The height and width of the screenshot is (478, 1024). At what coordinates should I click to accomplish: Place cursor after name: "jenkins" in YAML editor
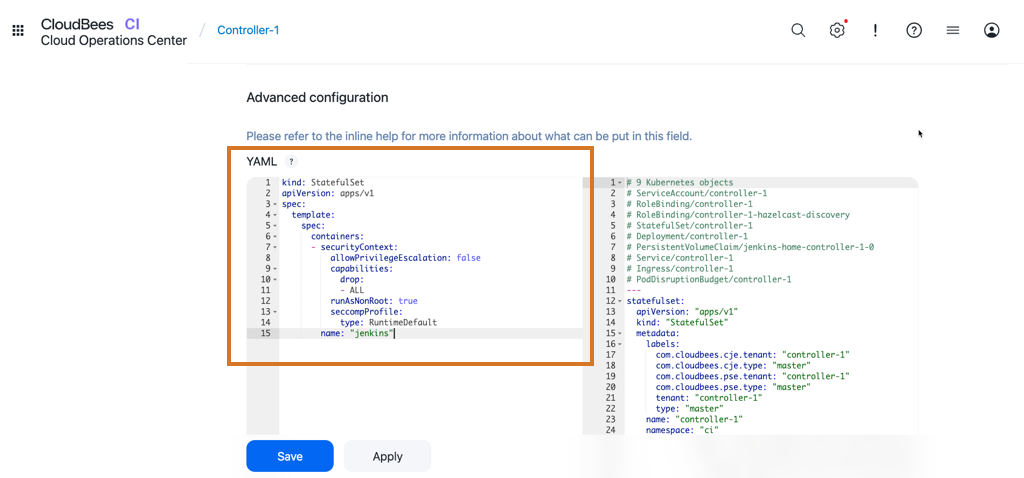[x=395, y=334]
